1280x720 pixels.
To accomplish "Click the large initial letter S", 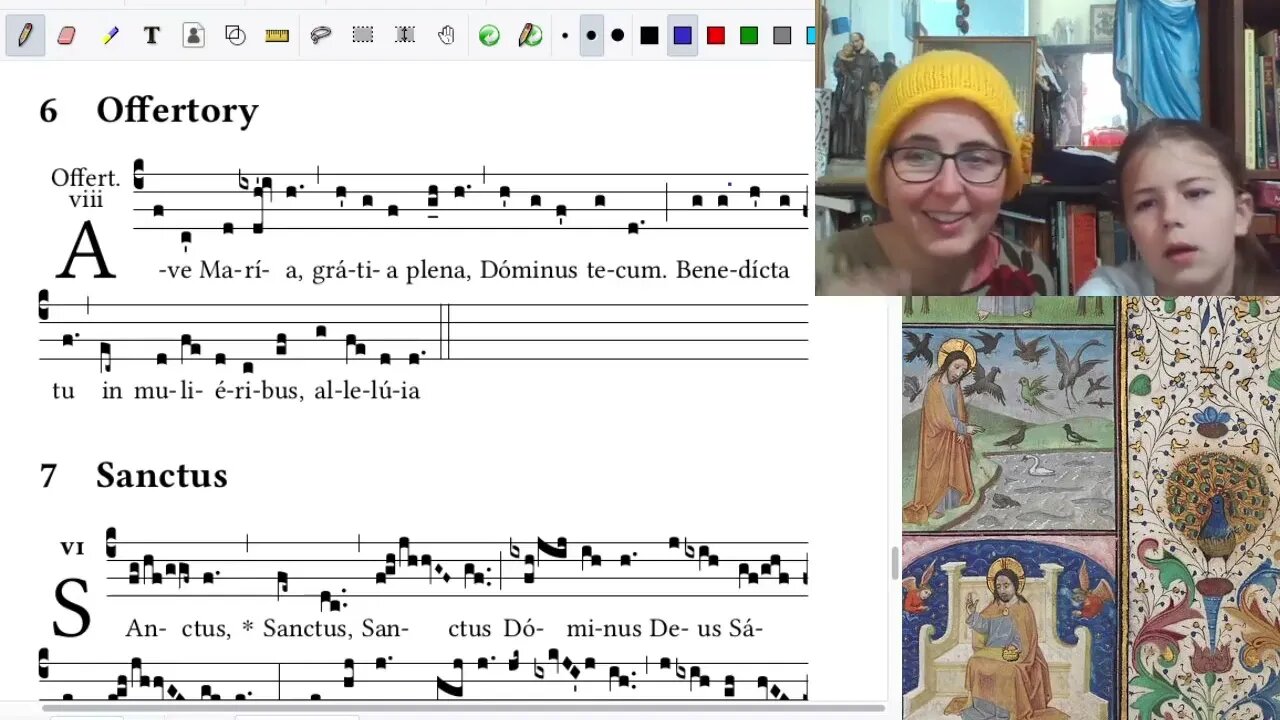I will 71,609.
